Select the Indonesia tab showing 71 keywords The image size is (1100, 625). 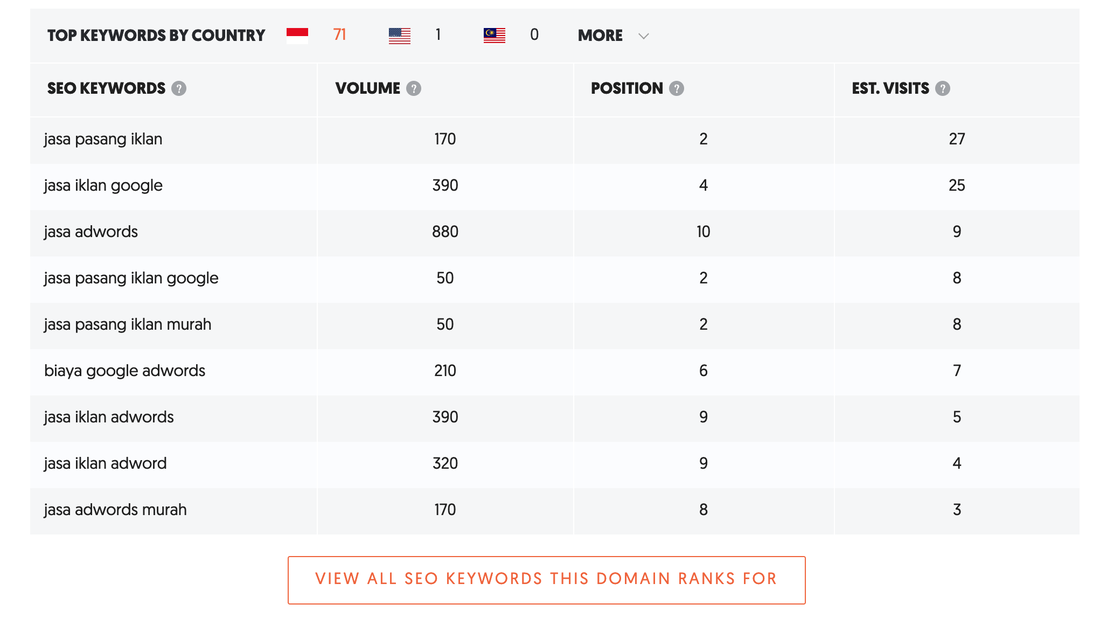(x=339, y=35)
